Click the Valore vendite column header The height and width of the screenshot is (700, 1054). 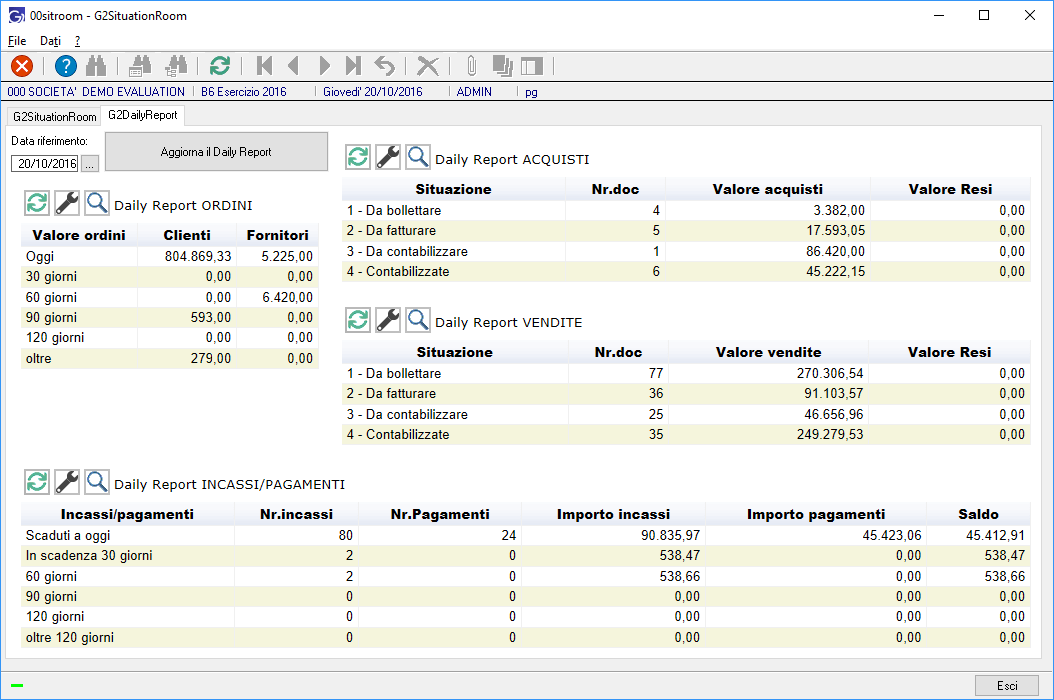pyautogui.click(x=768, y=352)
